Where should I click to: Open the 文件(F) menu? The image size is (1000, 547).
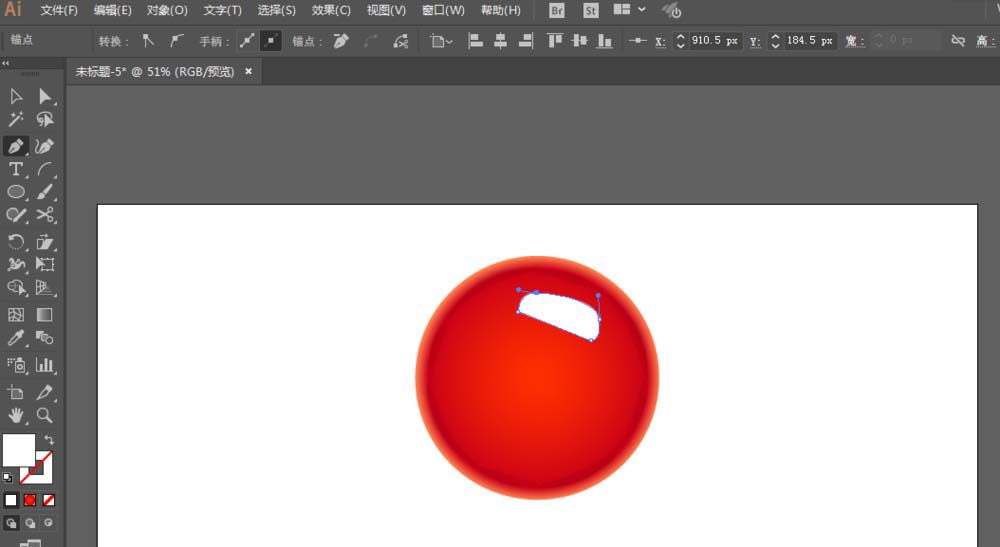pos(59,10)
